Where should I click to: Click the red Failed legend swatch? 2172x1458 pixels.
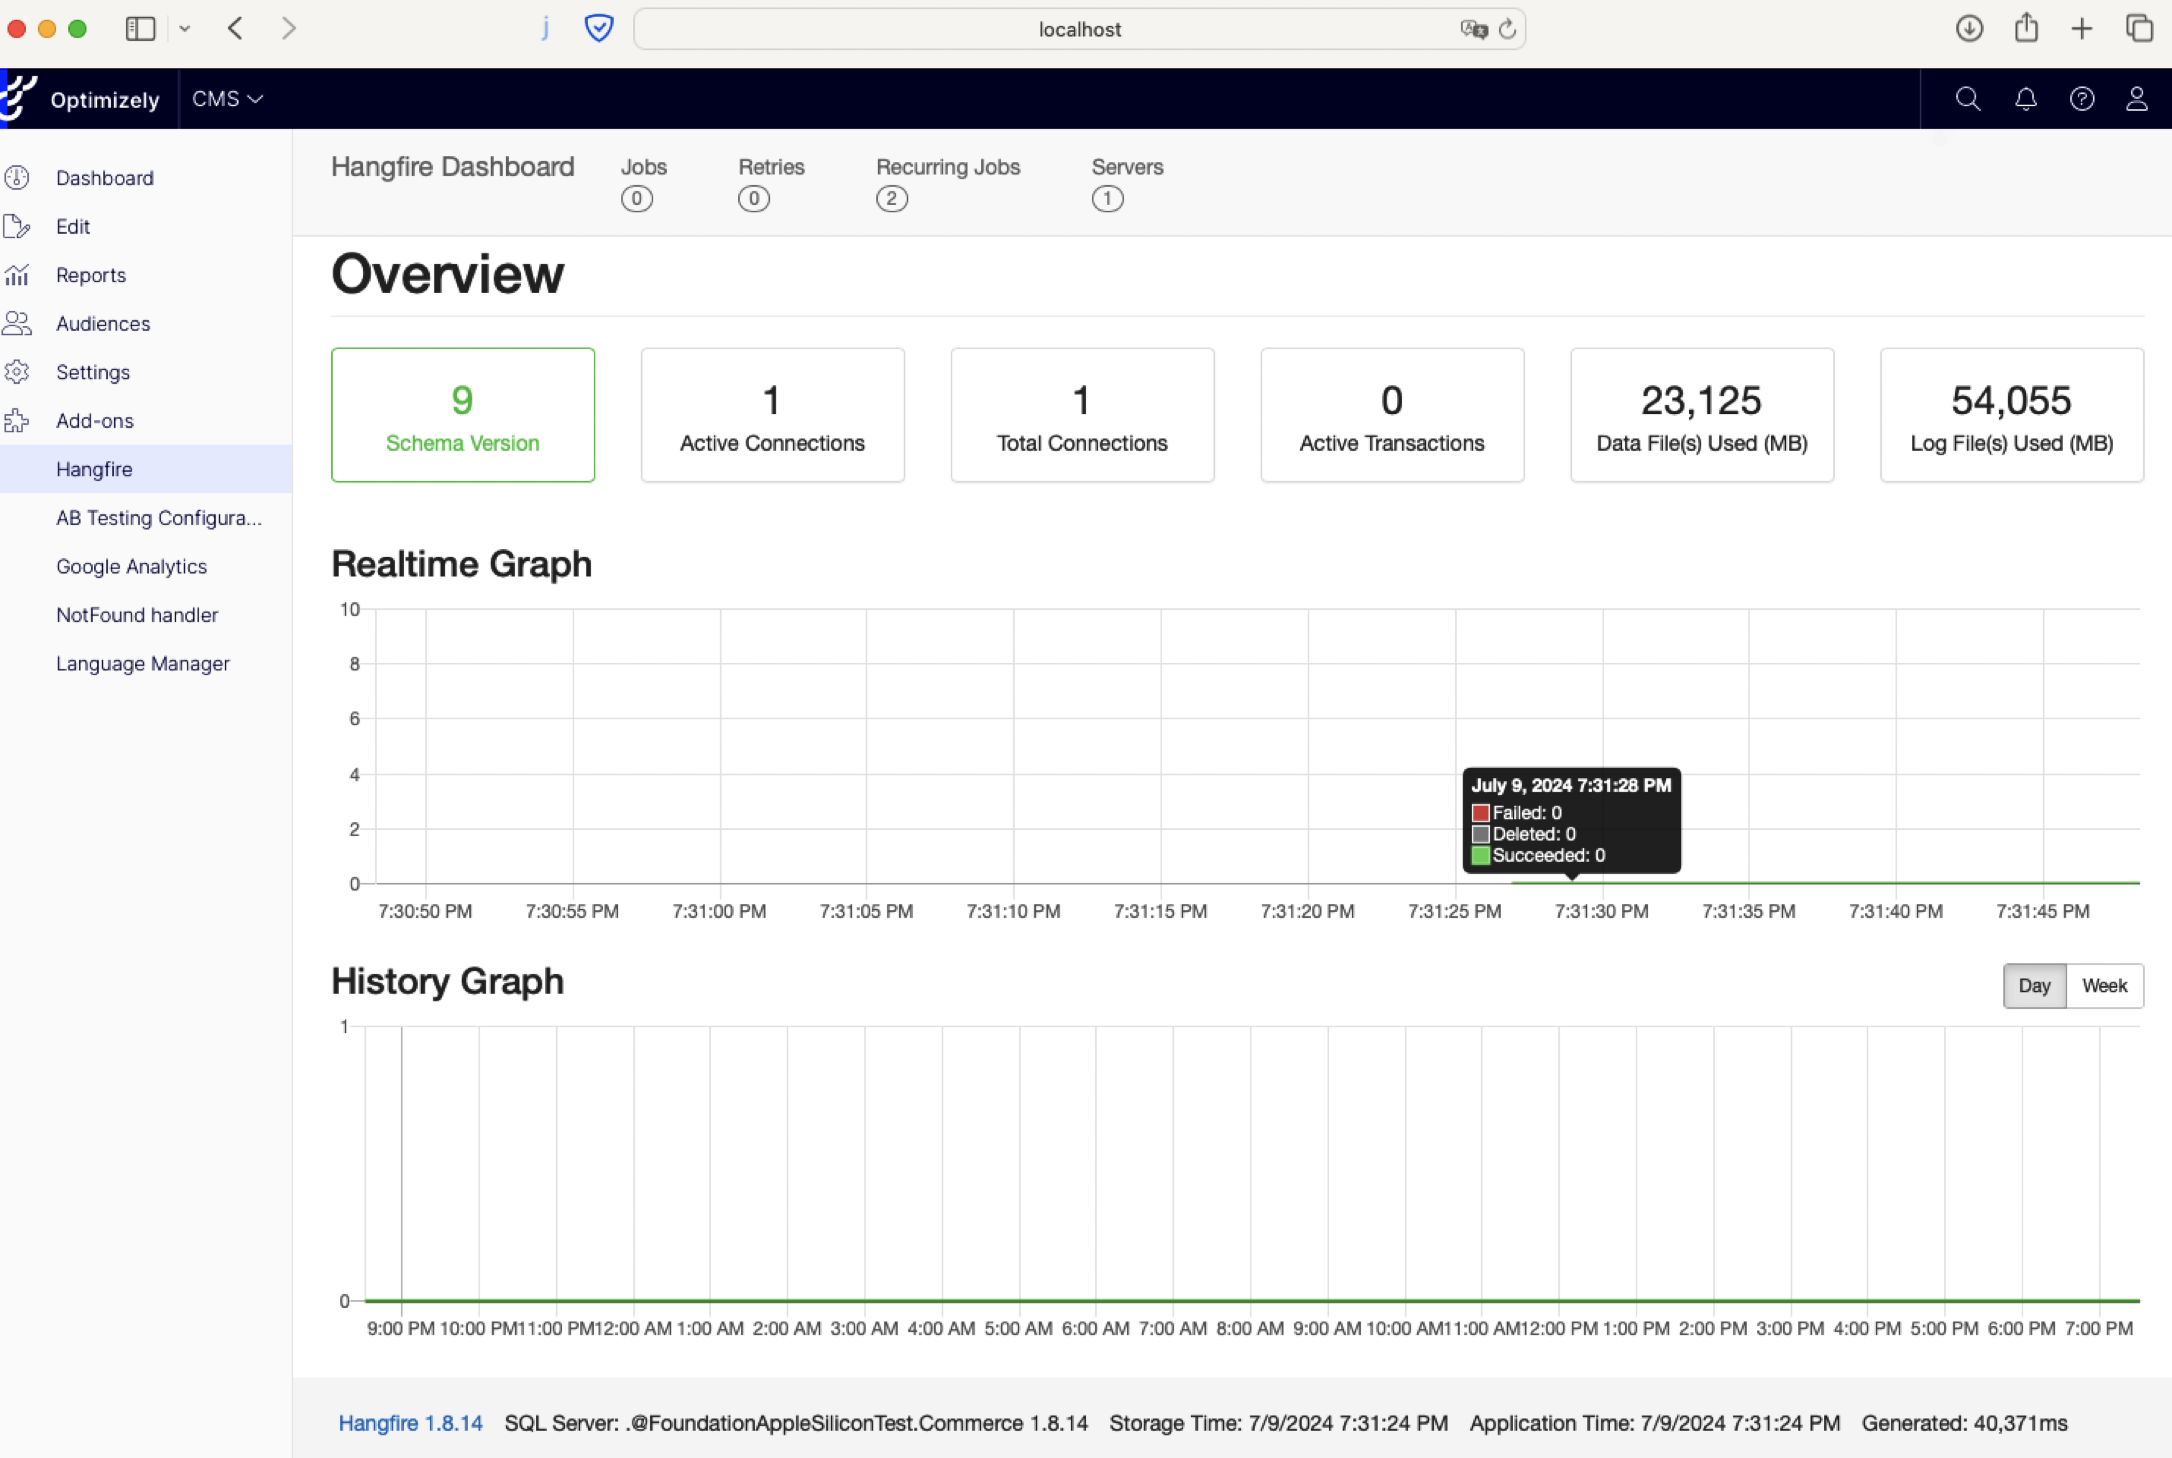(1481, 813)
